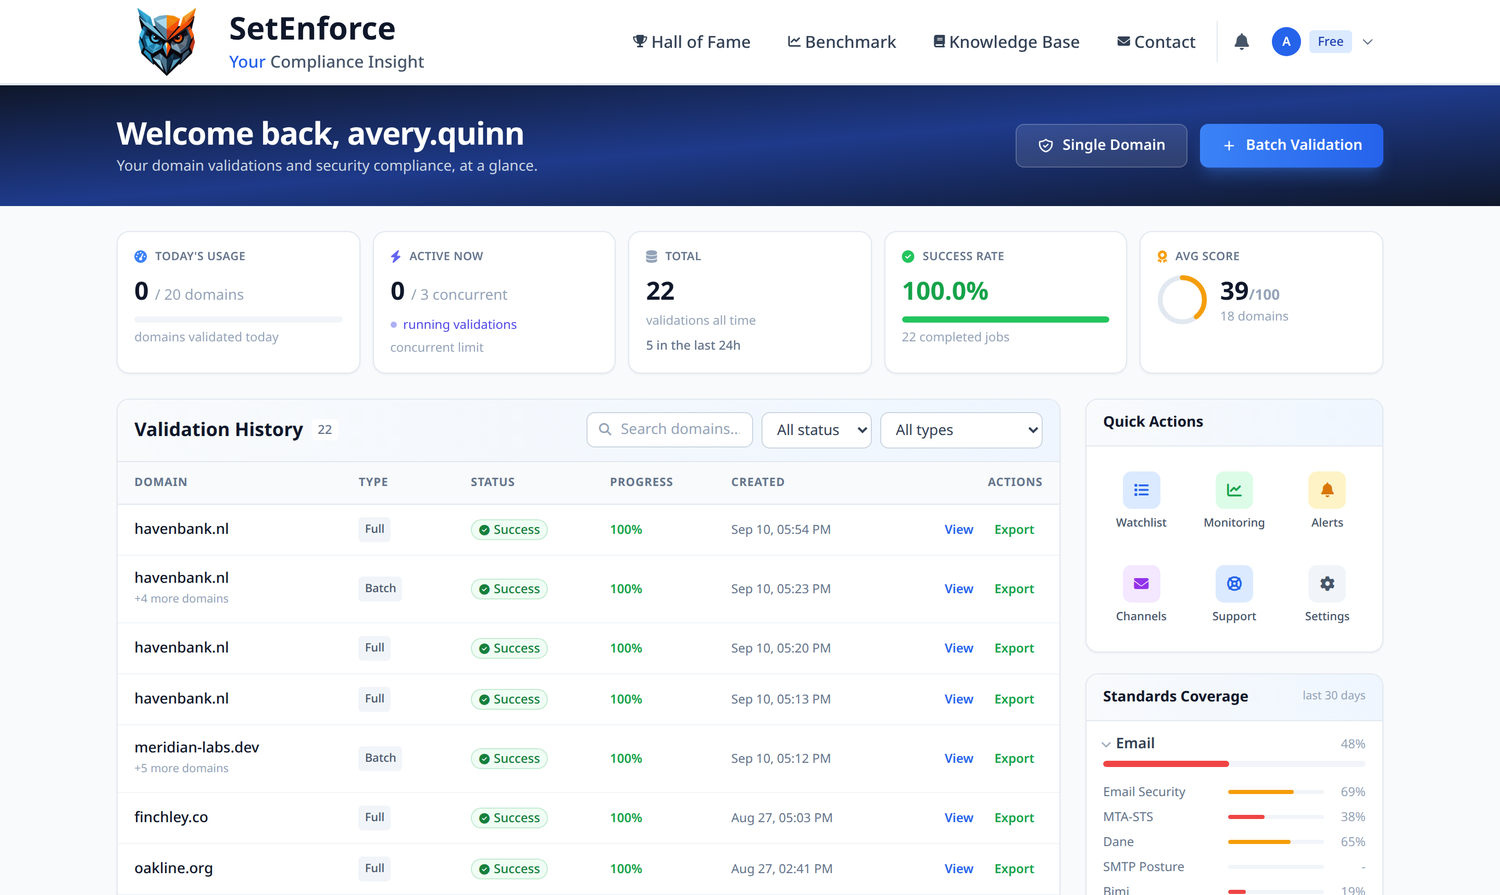Navigate to Contact page
The width and height of the screenshot is (1500, 895).
(x=1156, y=42)
